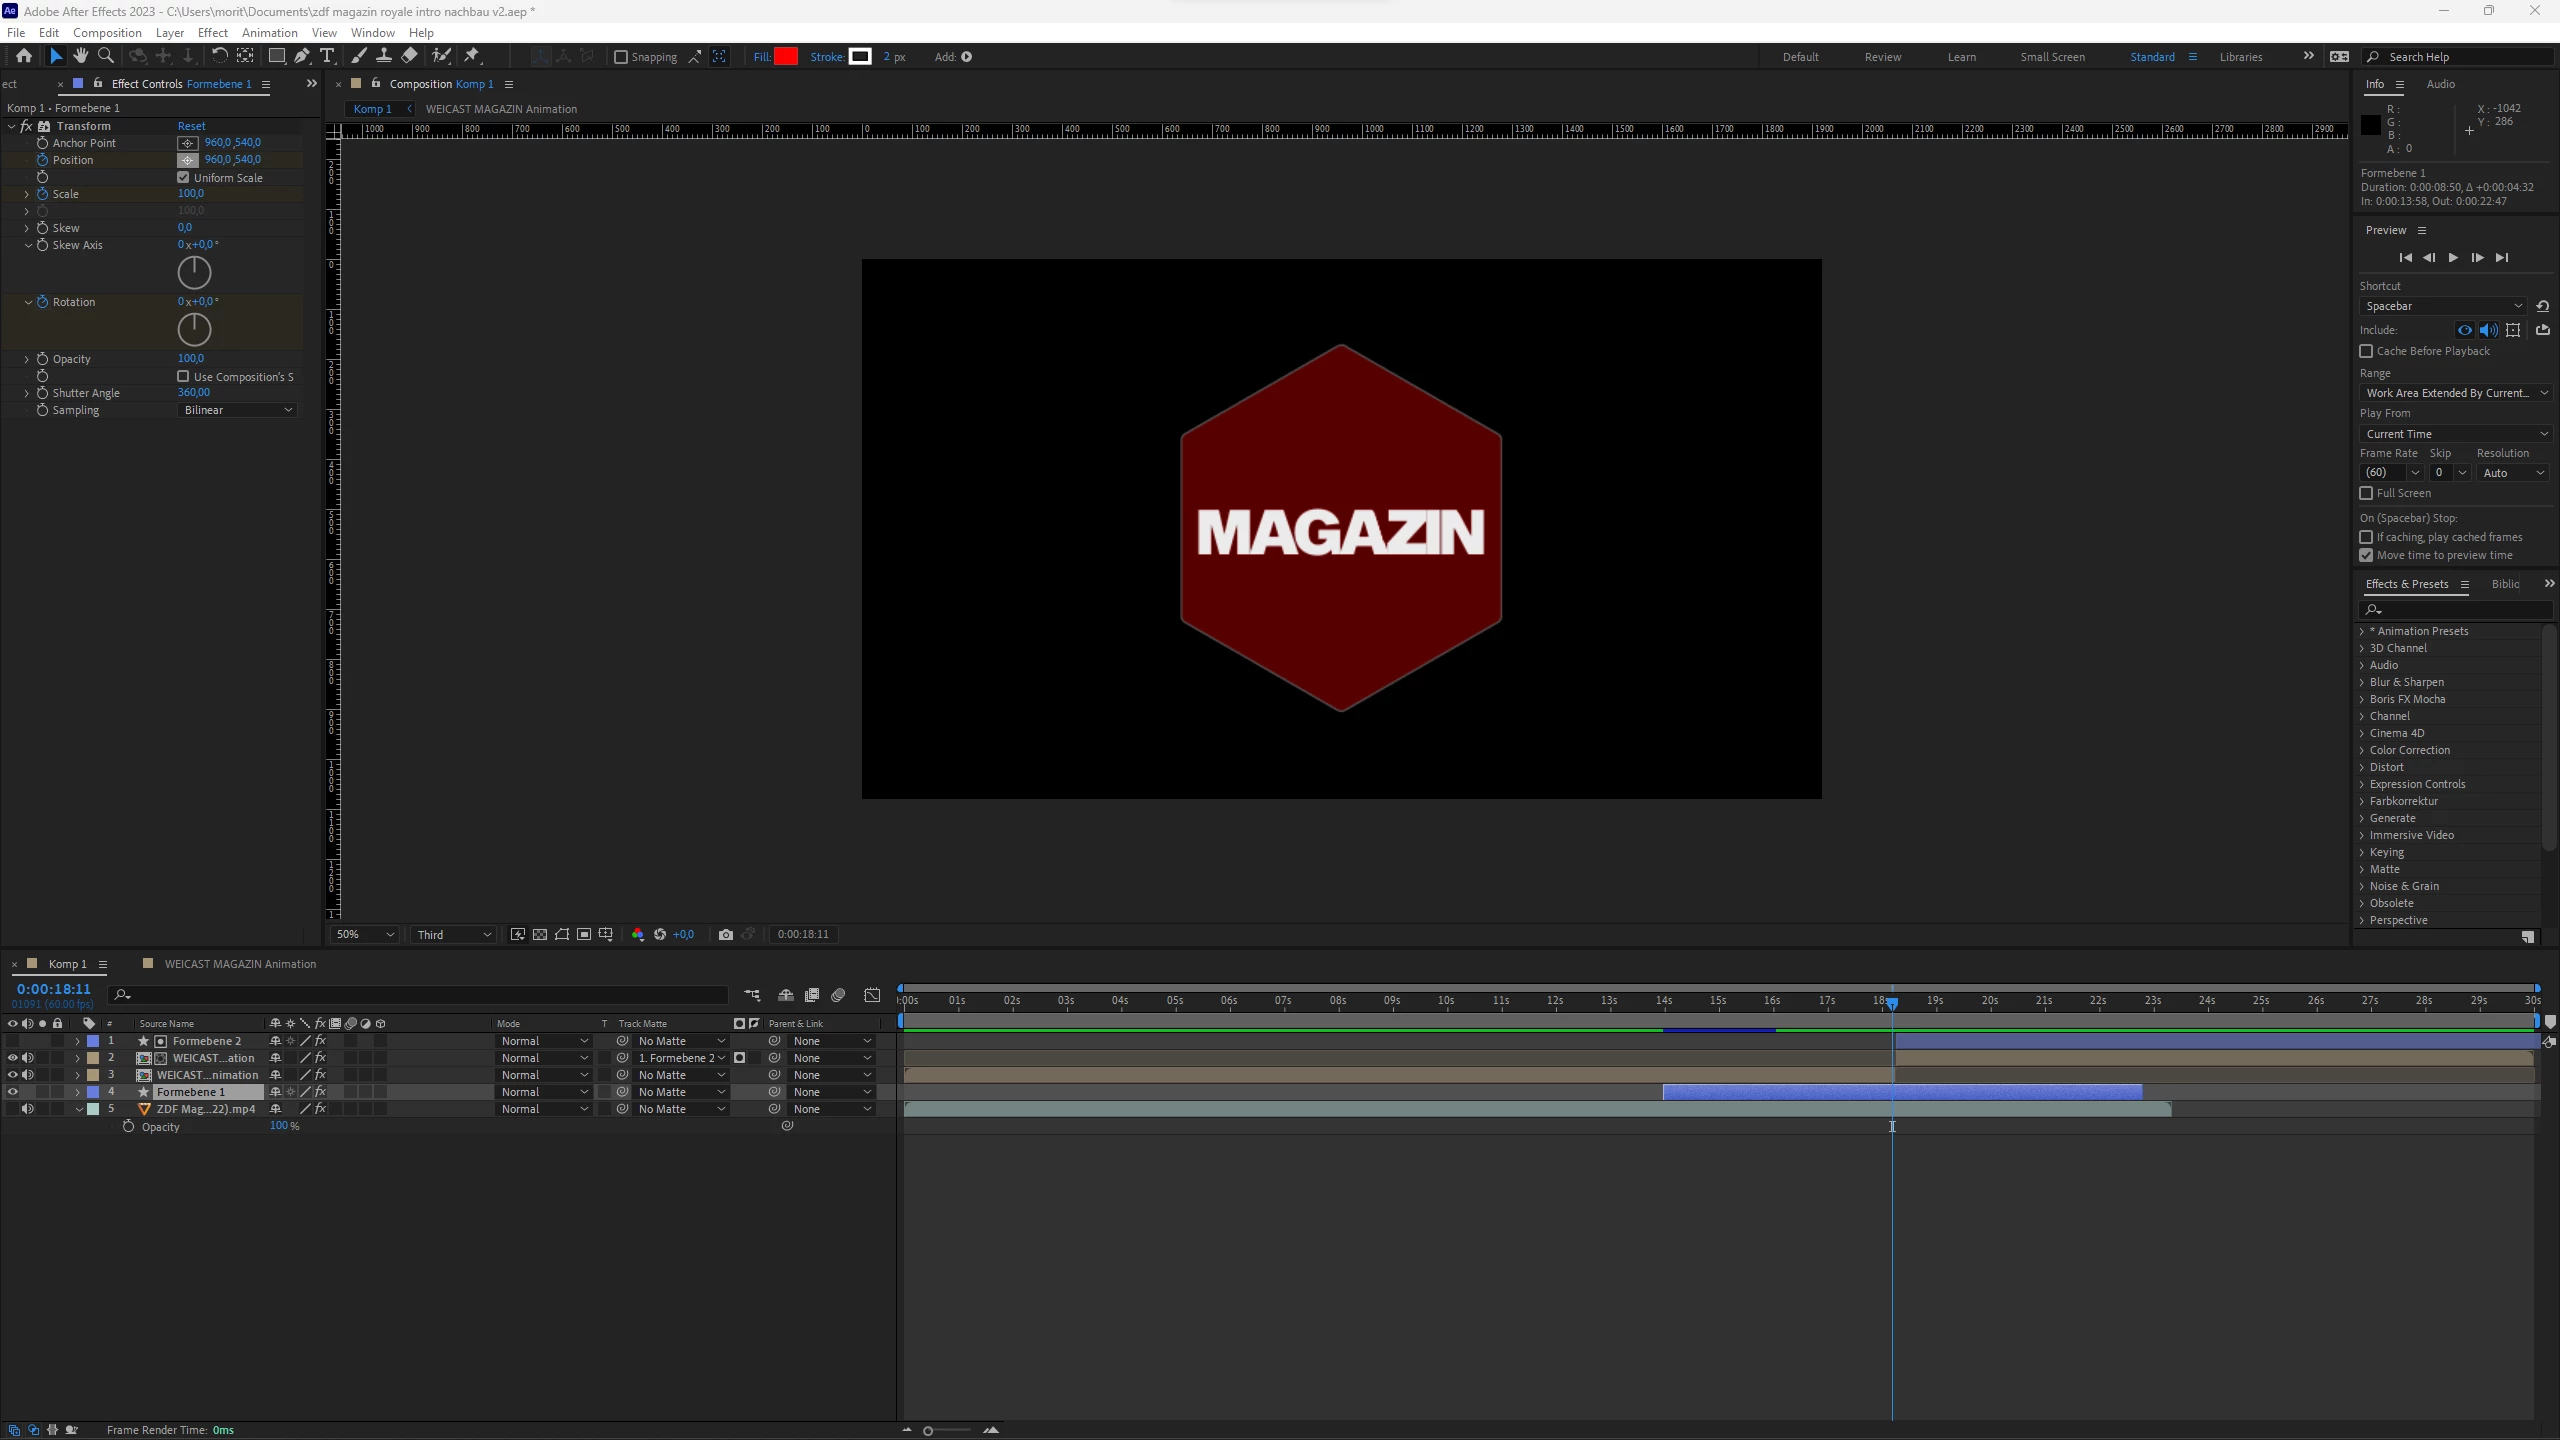The image size is (2560, 1440).
Task: Take a snapshot with camera icon
Action: coord(726,934)
